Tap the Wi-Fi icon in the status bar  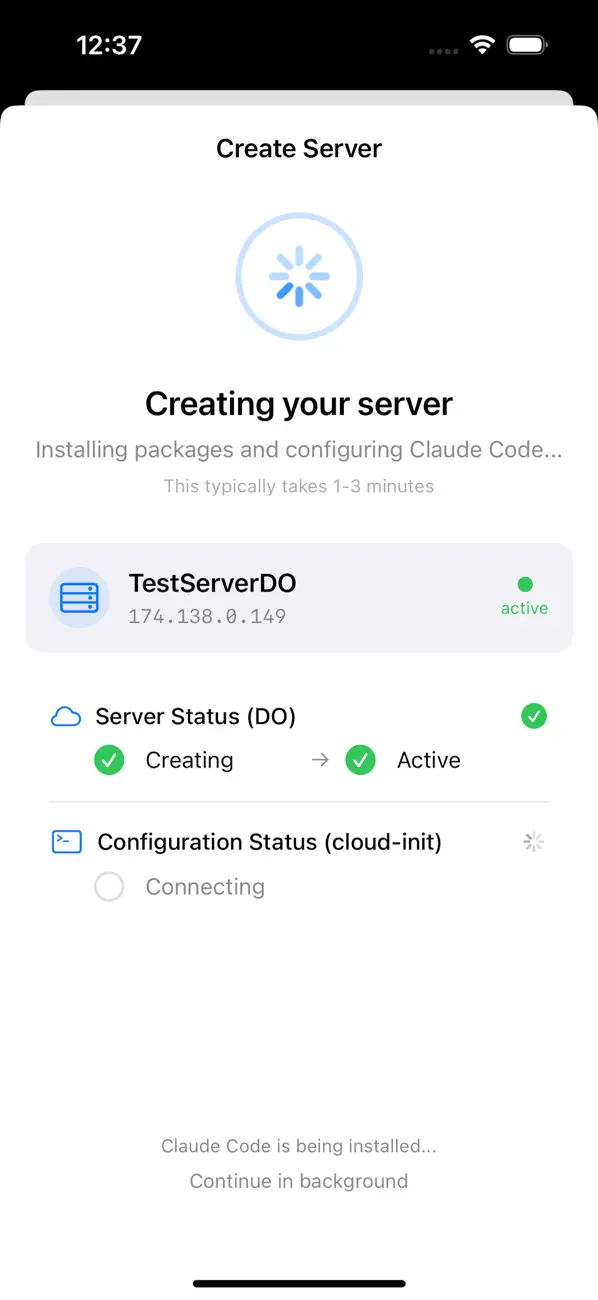[x=481, y=44]
